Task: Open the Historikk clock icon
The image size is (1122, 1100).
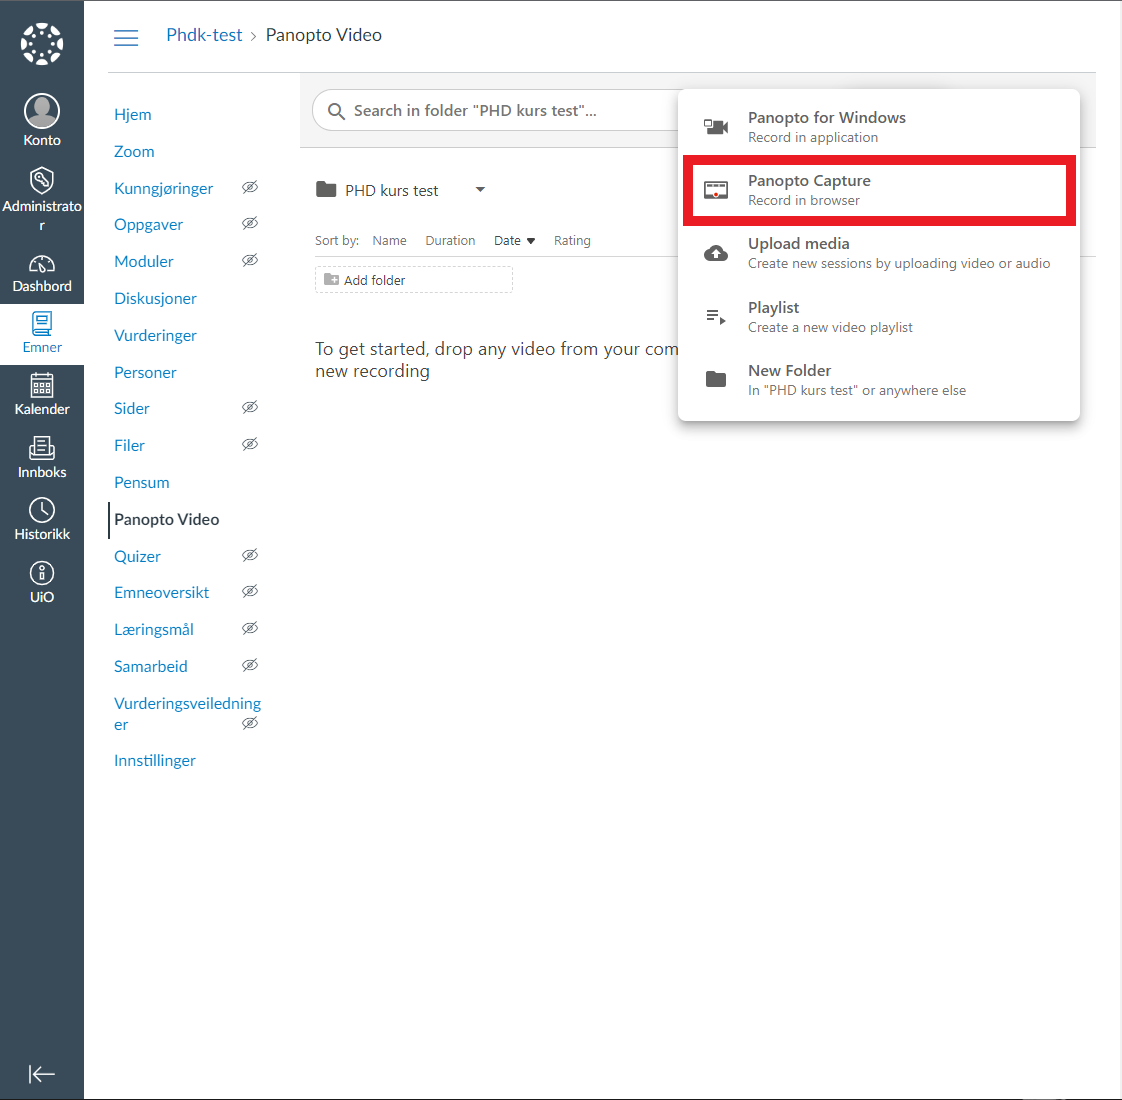Action: [x=42, y=510]
